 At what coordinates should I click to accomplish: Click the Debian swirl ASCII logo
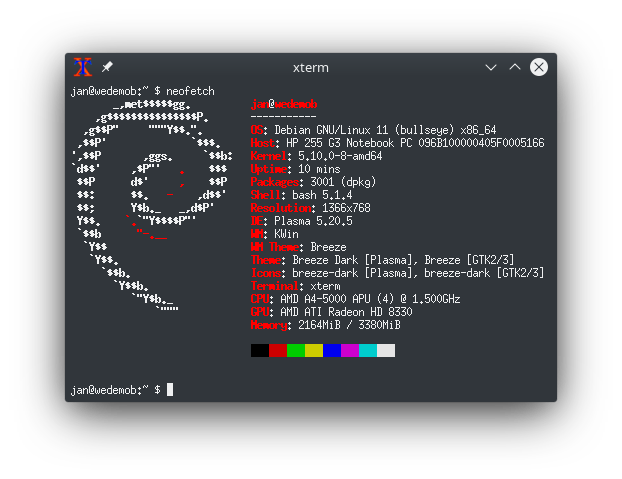pos(152,205)
